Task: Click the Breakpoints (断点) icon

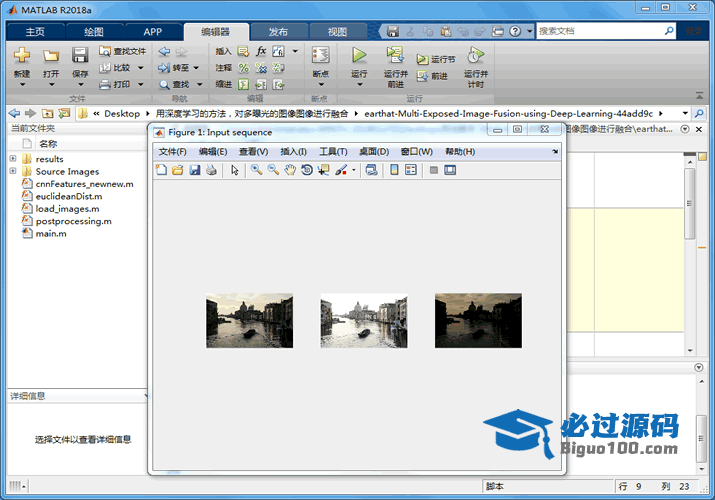Action: point(320,56)
